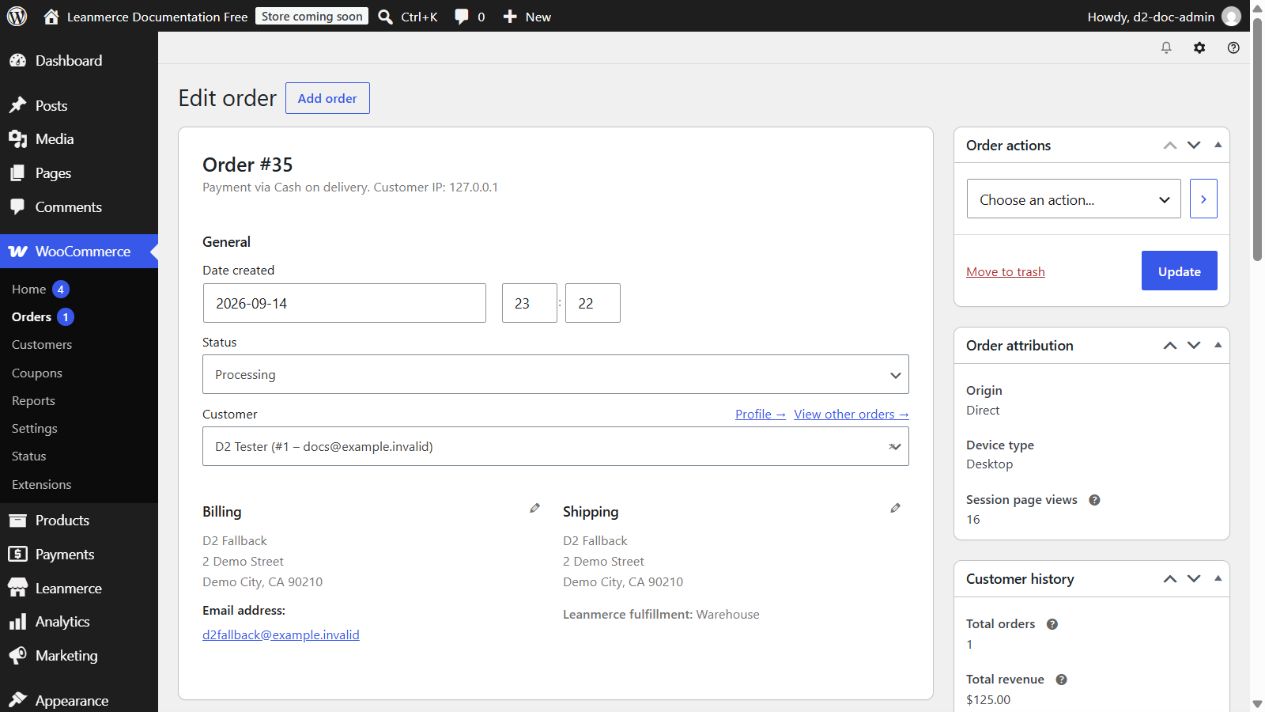The width and height of the screenshot is (1265, 712).
Task: Open Customers submenu item
Action: [x=42, y=344]
